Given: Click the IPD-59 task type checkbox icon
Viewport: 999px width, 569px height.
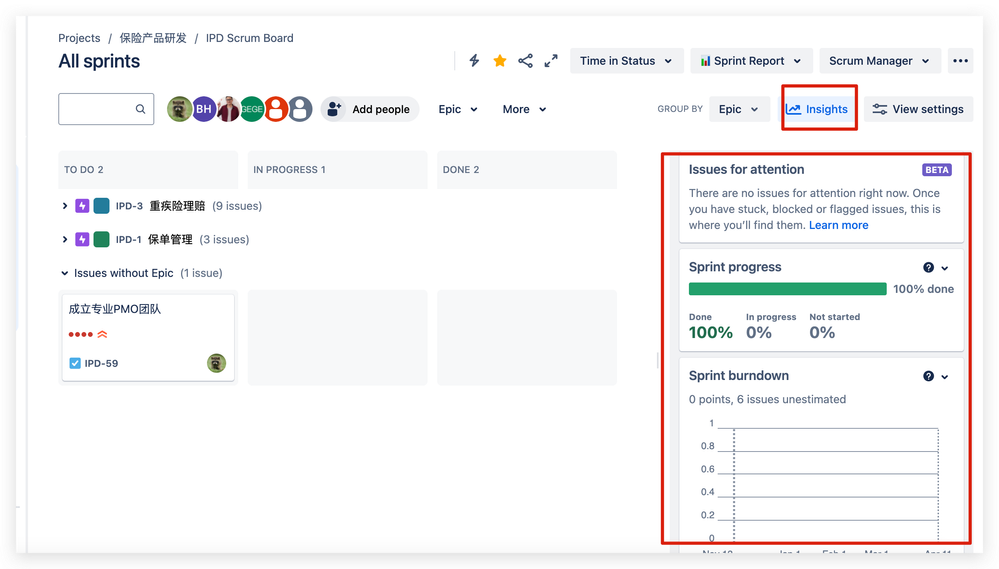Looking at the screenshot, I should tap(75, 363).
